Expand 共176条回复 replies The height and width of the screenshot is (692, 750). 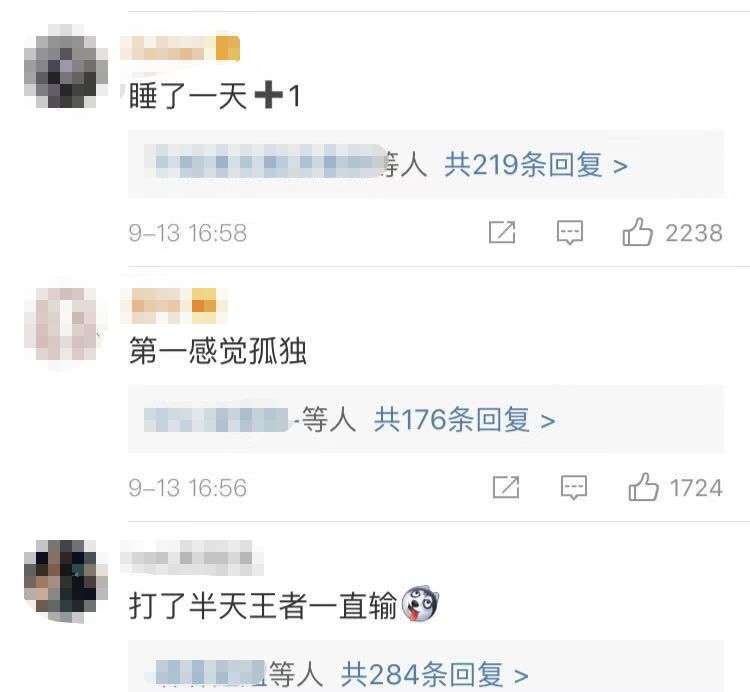[464, 420]
